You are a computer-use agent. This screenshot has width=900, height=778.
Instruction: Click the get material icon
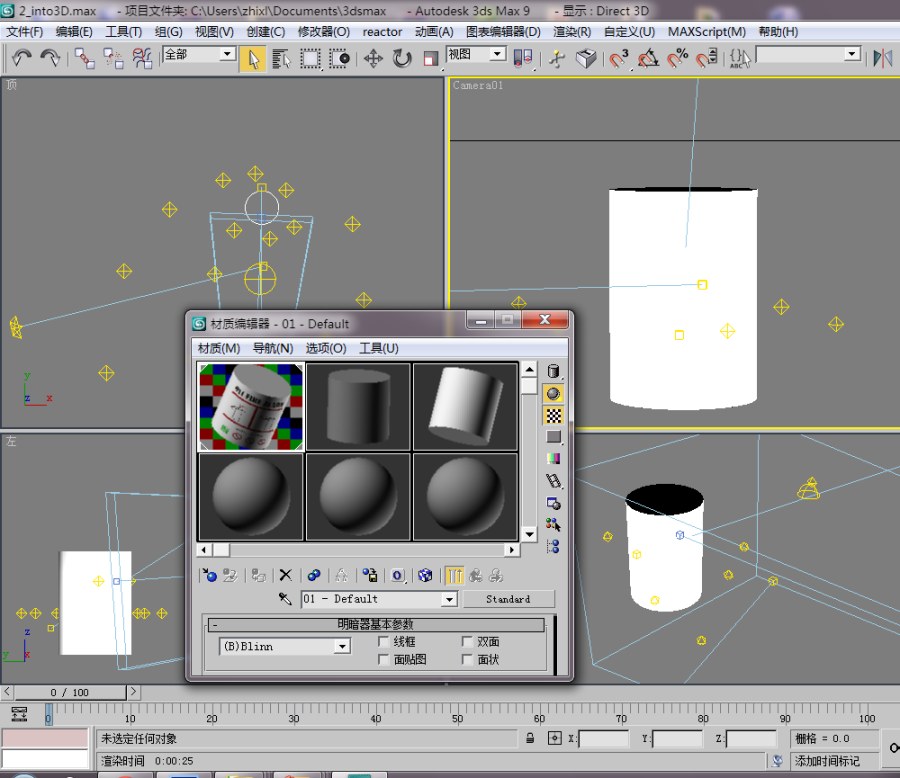click(x=209, y=575)
